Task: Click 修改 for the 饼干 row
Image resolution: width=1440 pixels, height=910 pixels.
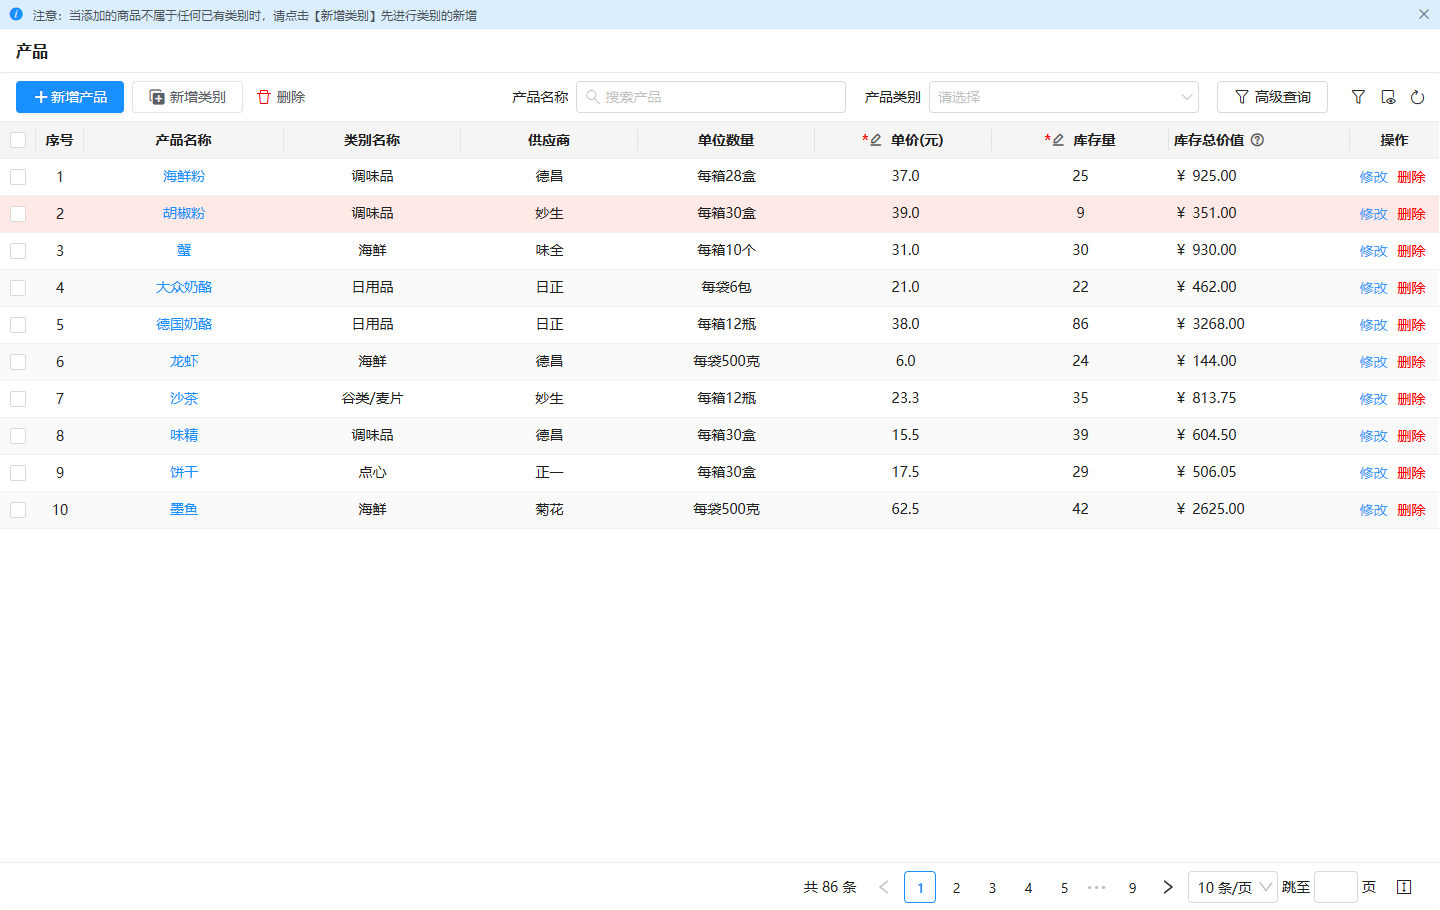Action: coord(1373,473)
